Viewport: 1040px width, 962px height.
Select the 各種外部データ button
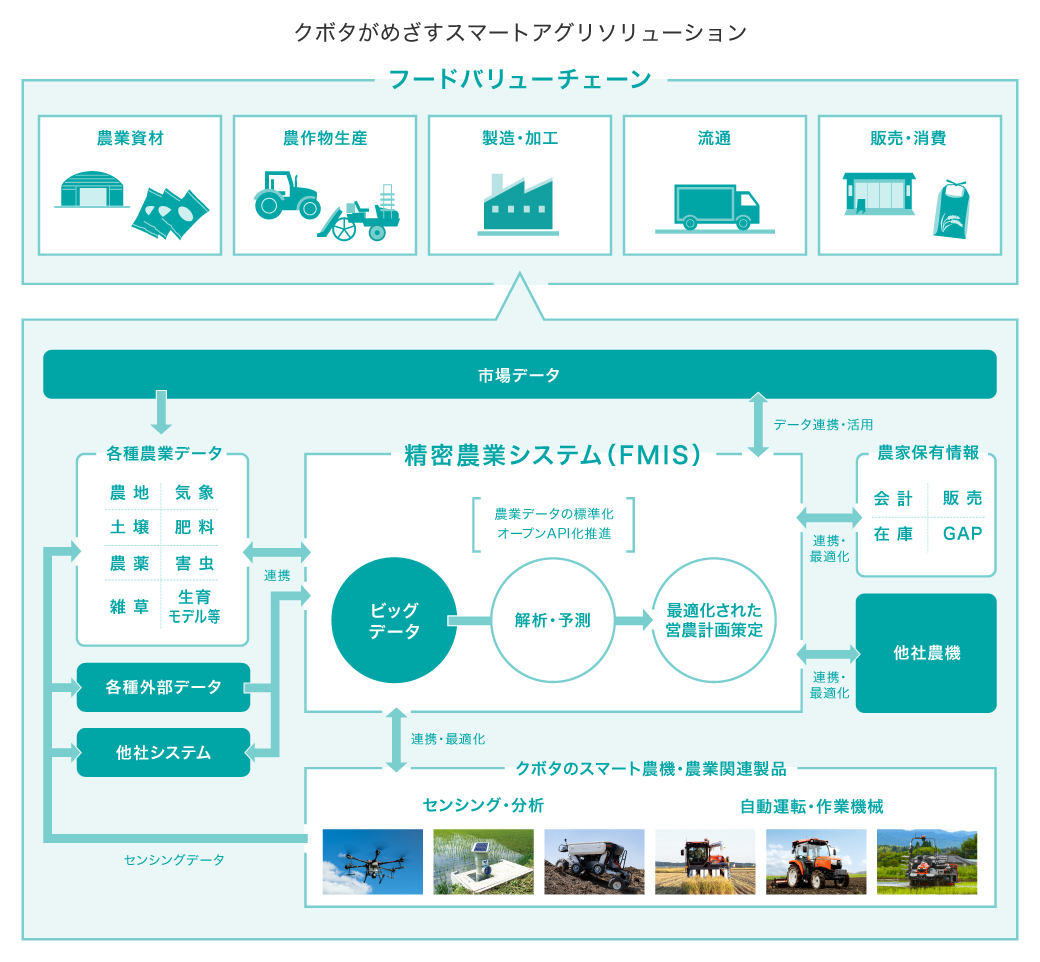(x=163, y=688)
